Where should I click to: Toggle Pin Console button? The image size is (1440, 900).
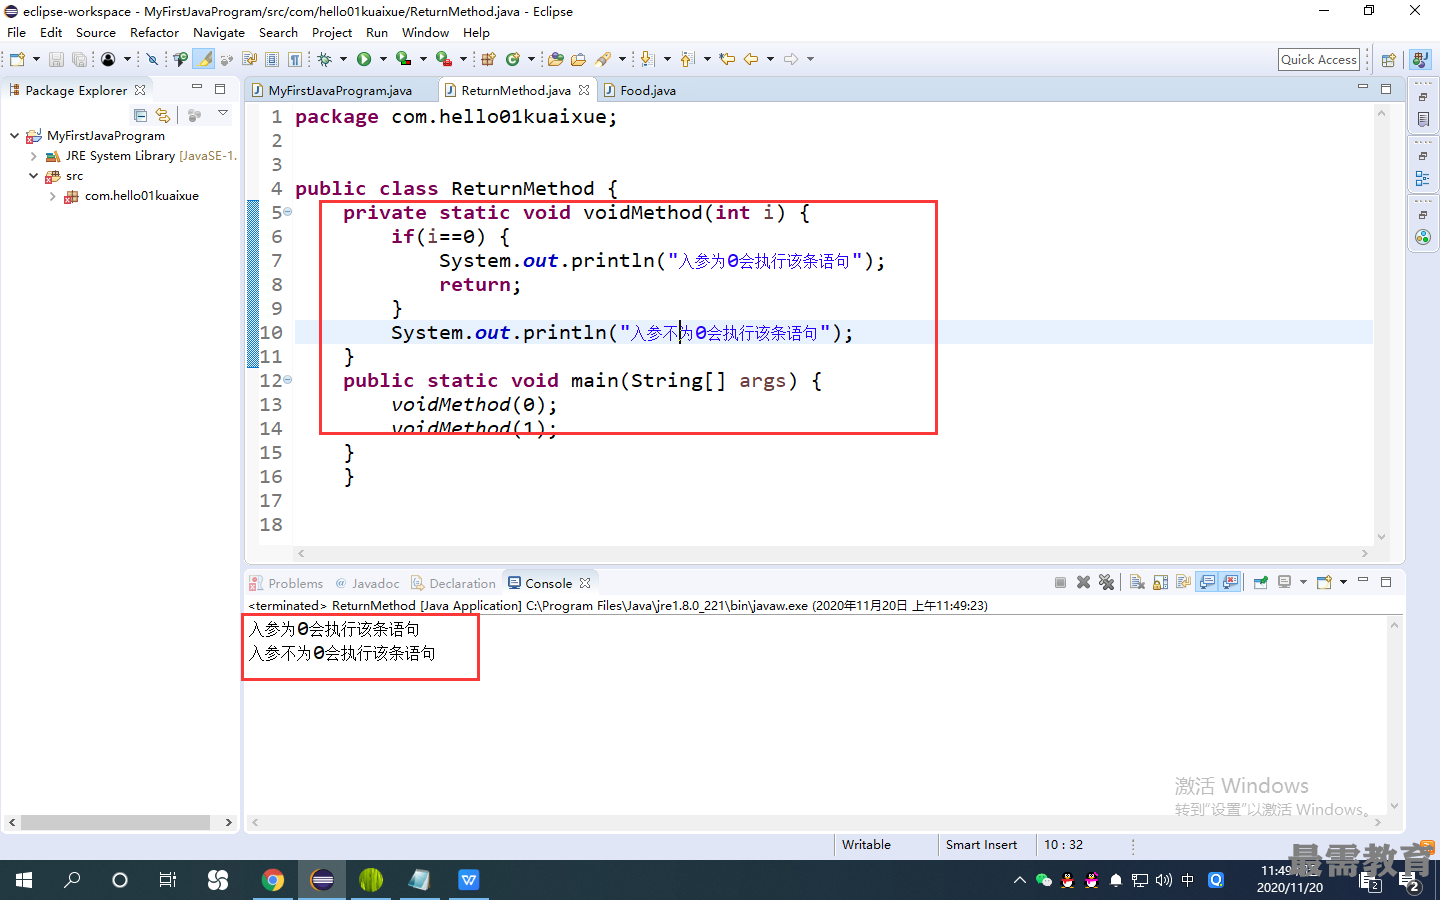point(1261,582)
